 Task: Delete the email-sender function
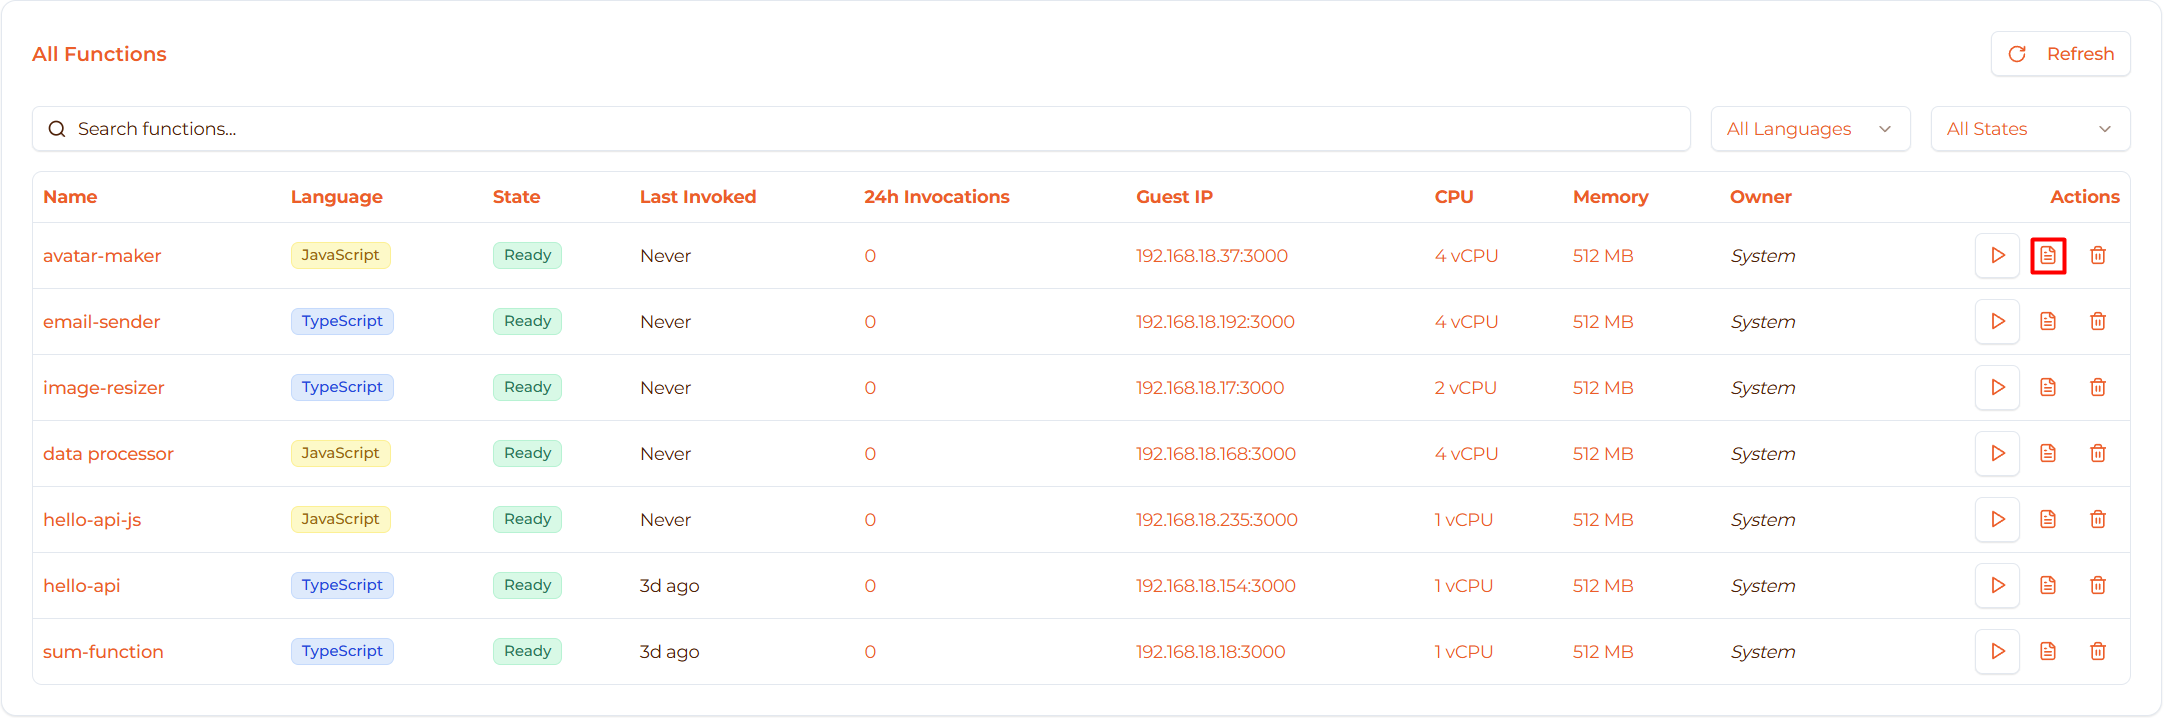point(2098,321)
